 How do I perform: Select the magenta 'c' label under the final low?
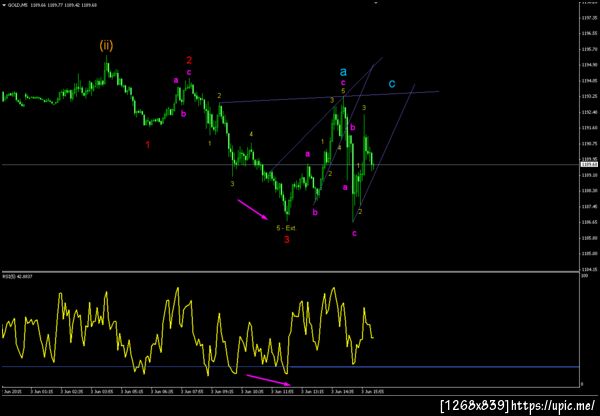[354, 233]
